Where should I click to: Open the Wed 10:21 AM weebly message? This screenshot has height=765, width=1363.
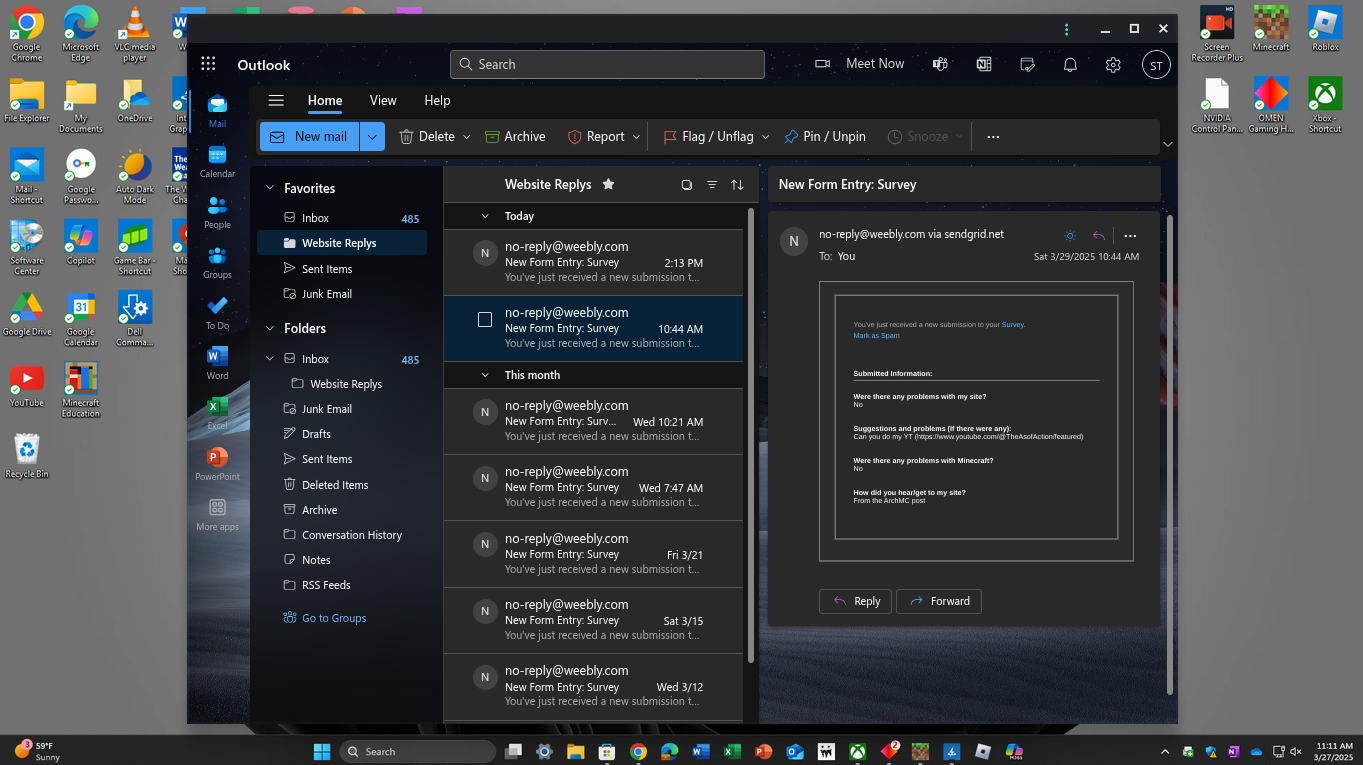click(x=593, y=421)
